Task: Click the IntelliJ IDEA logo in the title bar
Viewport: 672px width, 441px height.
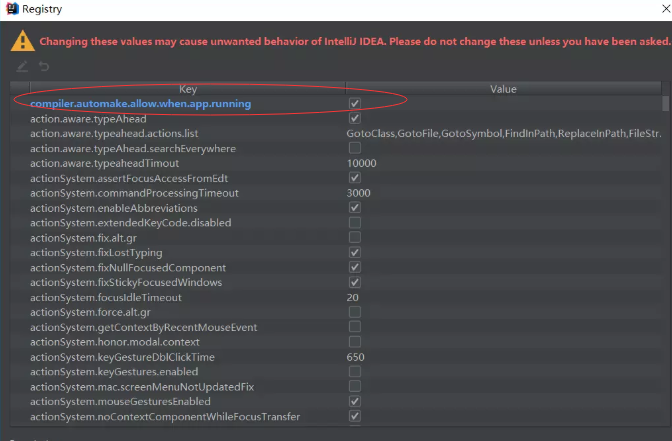Action: 12,9
